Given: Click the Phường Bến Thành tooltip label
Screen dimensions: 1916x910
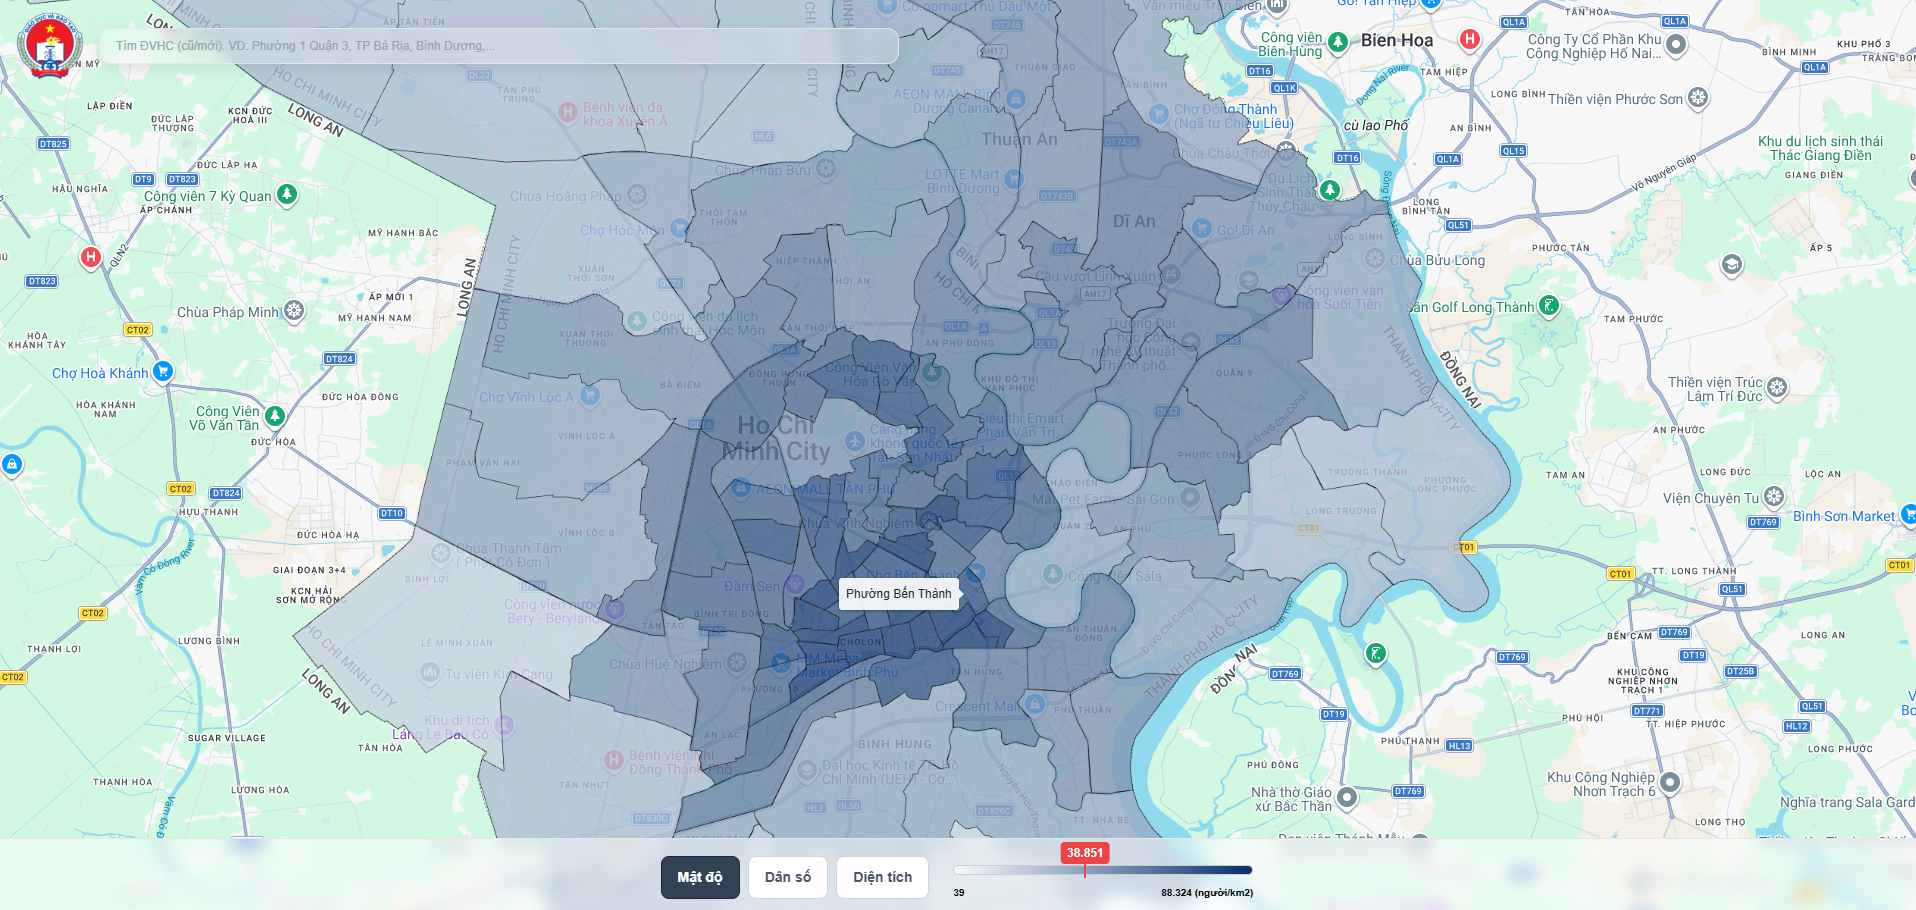Looking at the screenshot, I should click(x=898, y=594).
